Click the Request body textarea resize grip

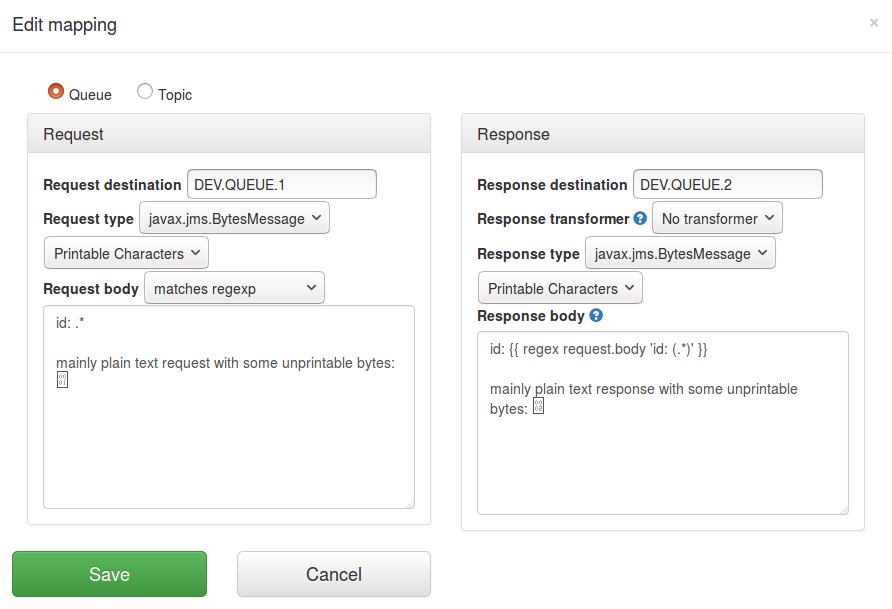click(410, 501)
